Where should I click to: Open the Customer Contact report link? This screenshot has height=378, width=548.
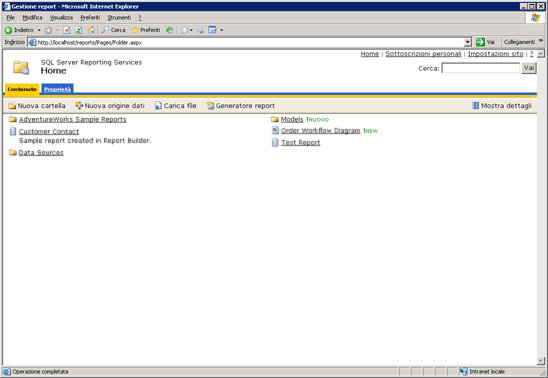coord(49,131)
